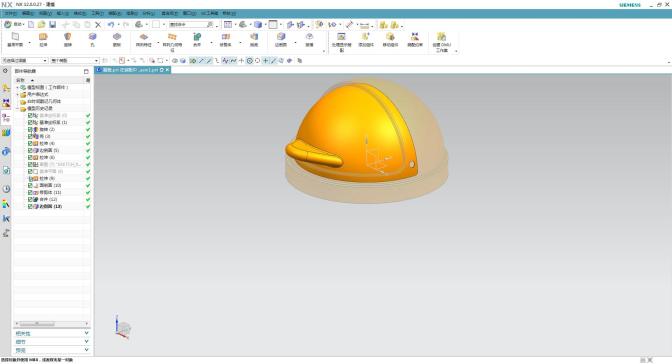Maximize the Part Navigator panel
Viewport: 672px width, 364px height.
(86, 71)
